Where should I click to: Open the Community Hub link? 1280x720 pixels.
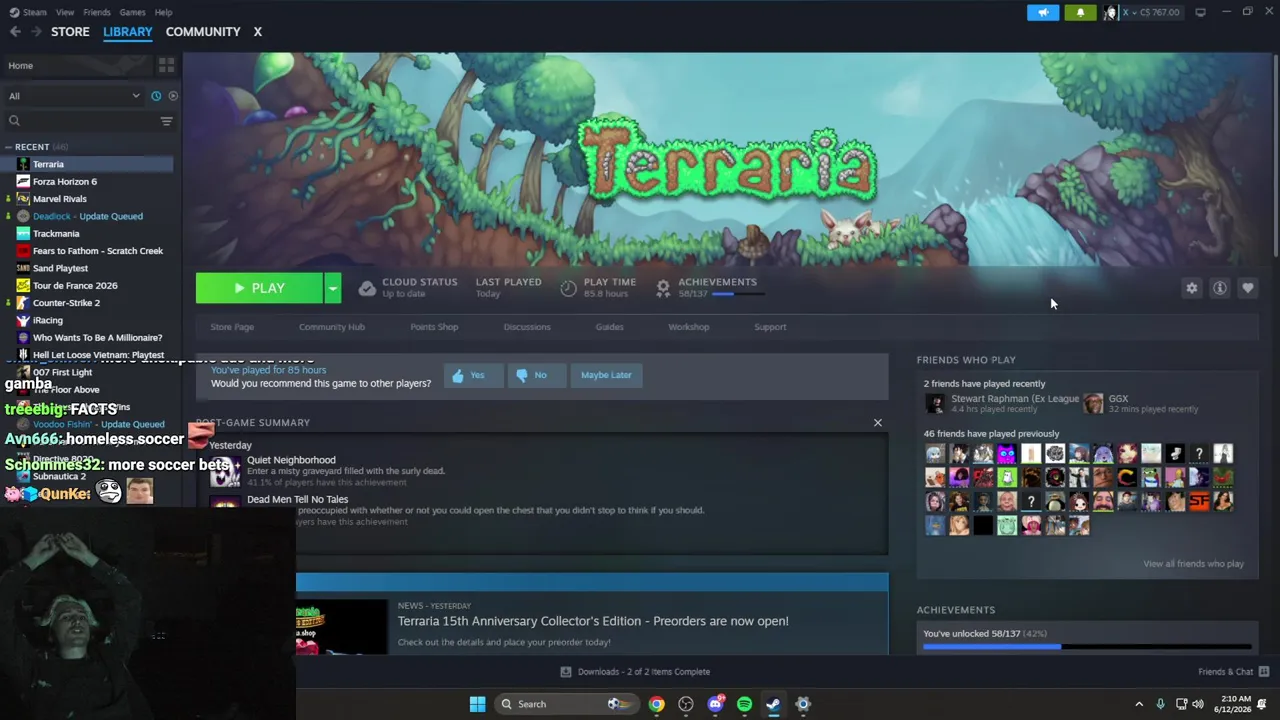[332, 327]
